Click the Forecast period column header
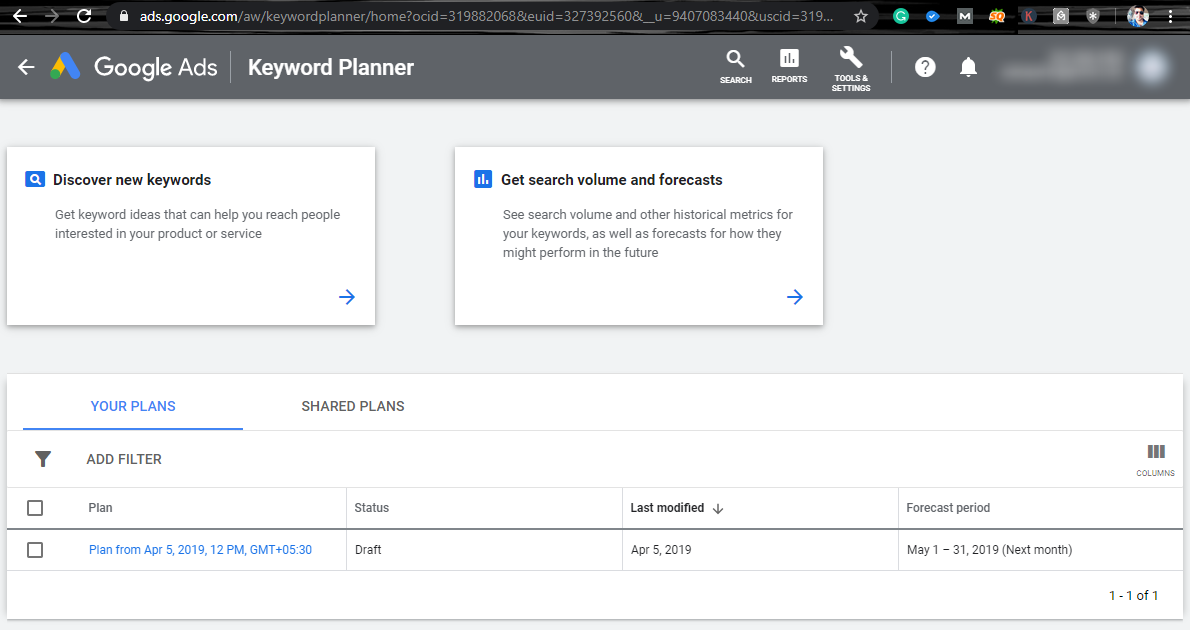 coord(948,508)
